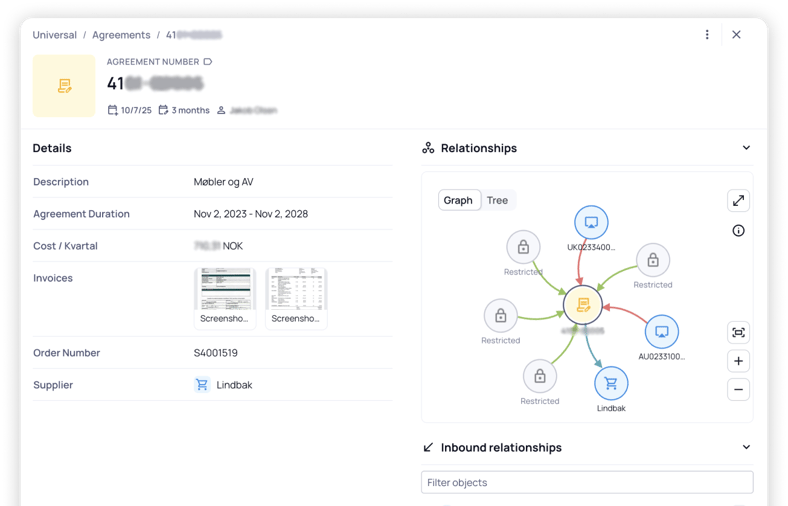
Task: Zoom out of the relationship graph
Action: tap(738, 389)
